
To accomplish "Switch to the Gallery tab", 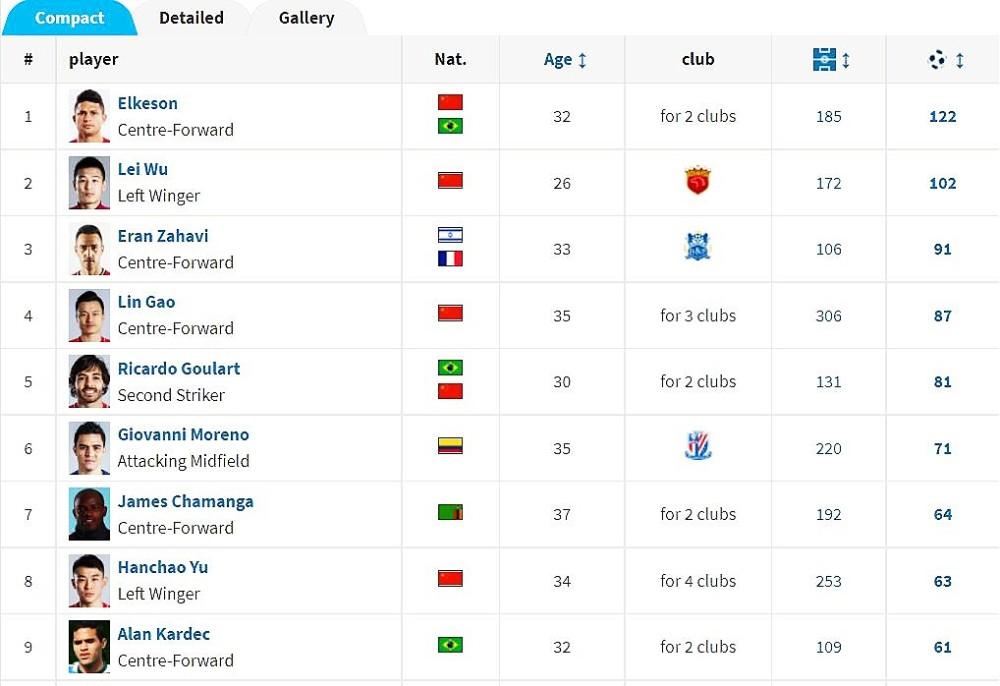I will click(x=306, y=18).
